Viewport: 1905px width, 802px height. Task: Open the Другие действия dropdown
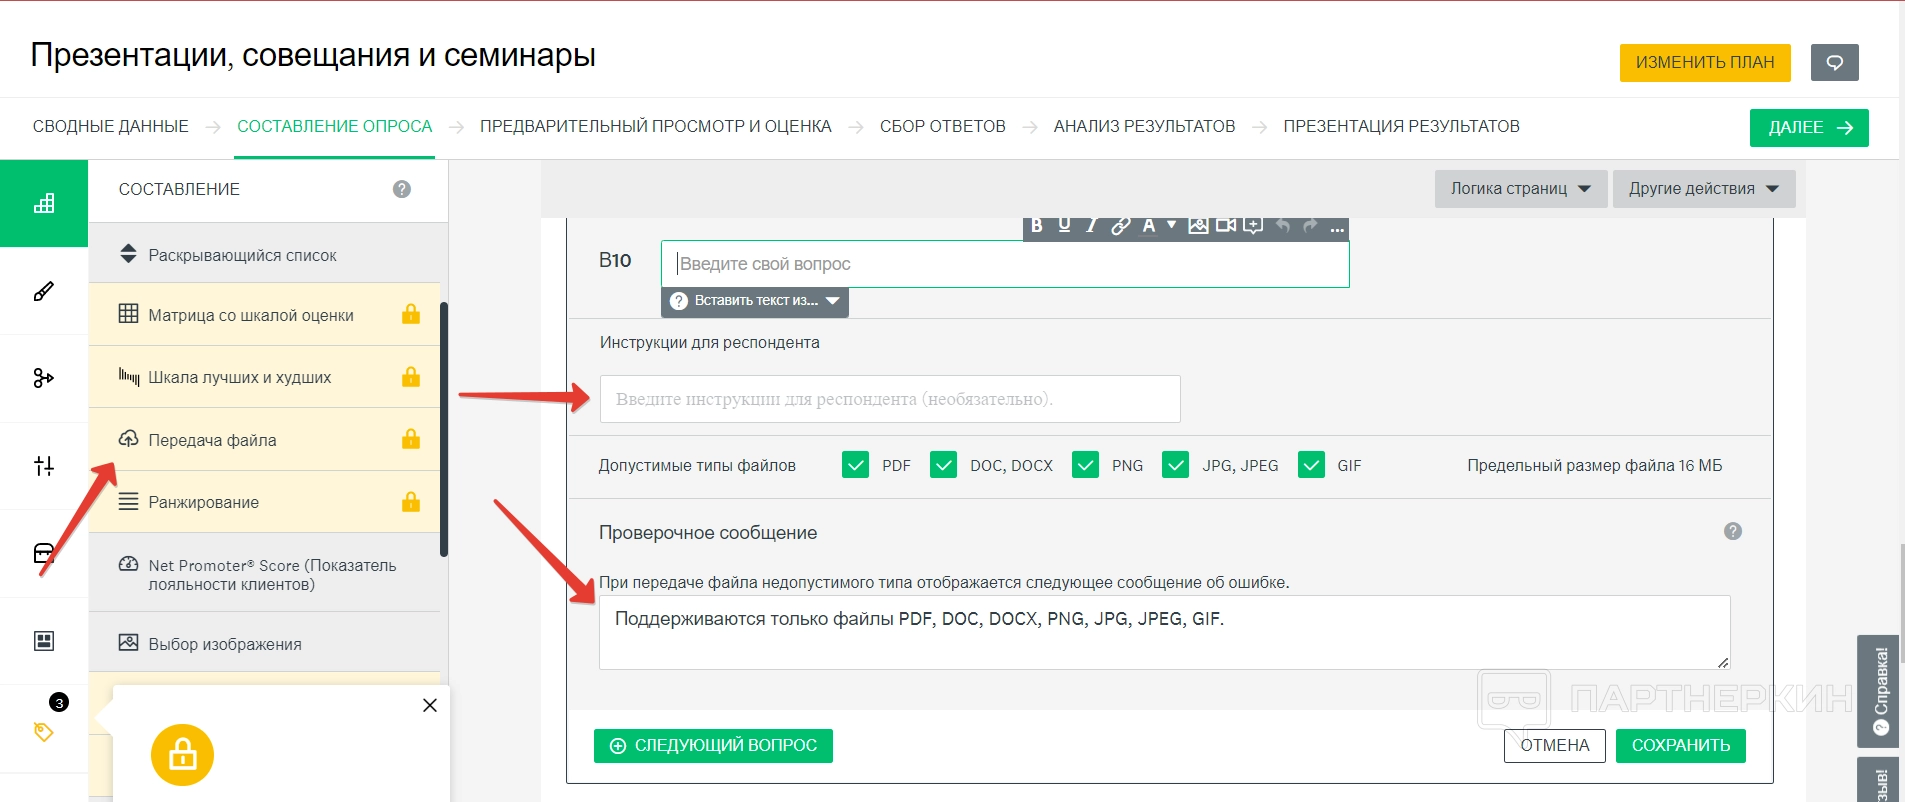coord(1703,189)
